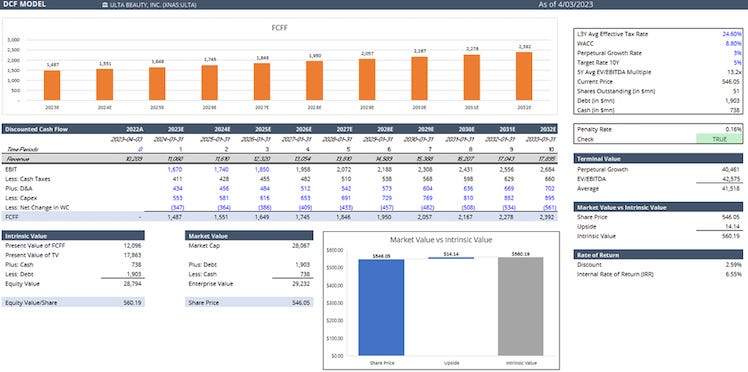Select the Market Cap value 28,067
748x372 pixels.
(x=301, y=246)
